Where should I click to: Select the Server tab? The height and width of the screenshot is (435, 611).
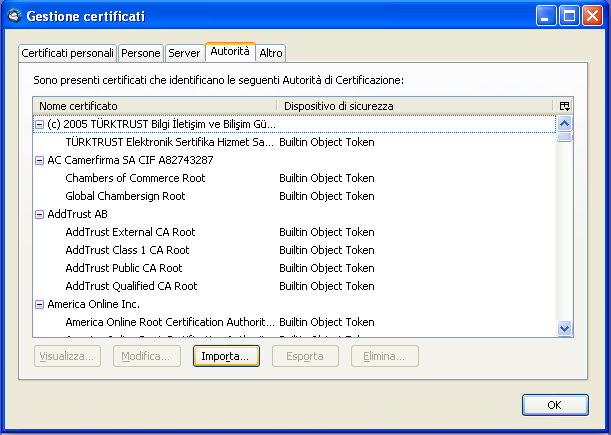click(x=184, y=52)
